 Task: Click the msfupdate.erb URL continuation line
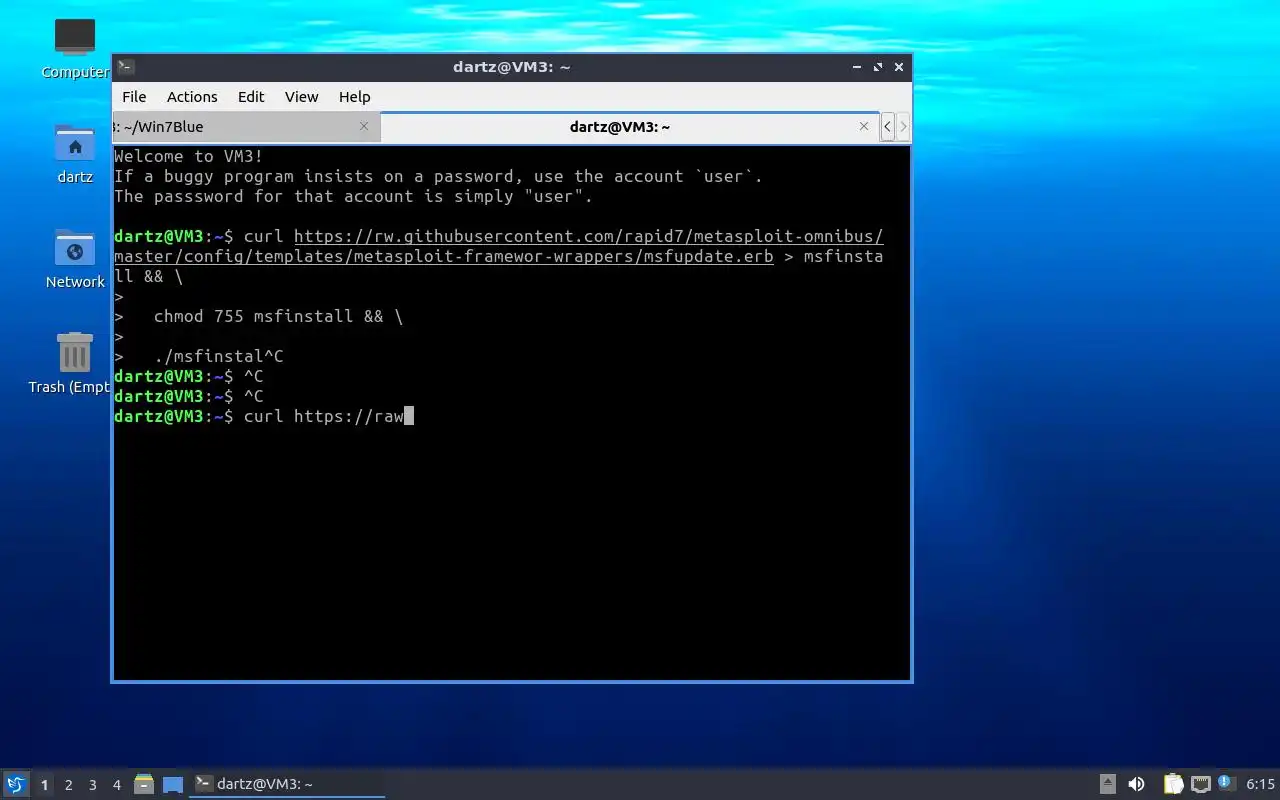[444, 257]
